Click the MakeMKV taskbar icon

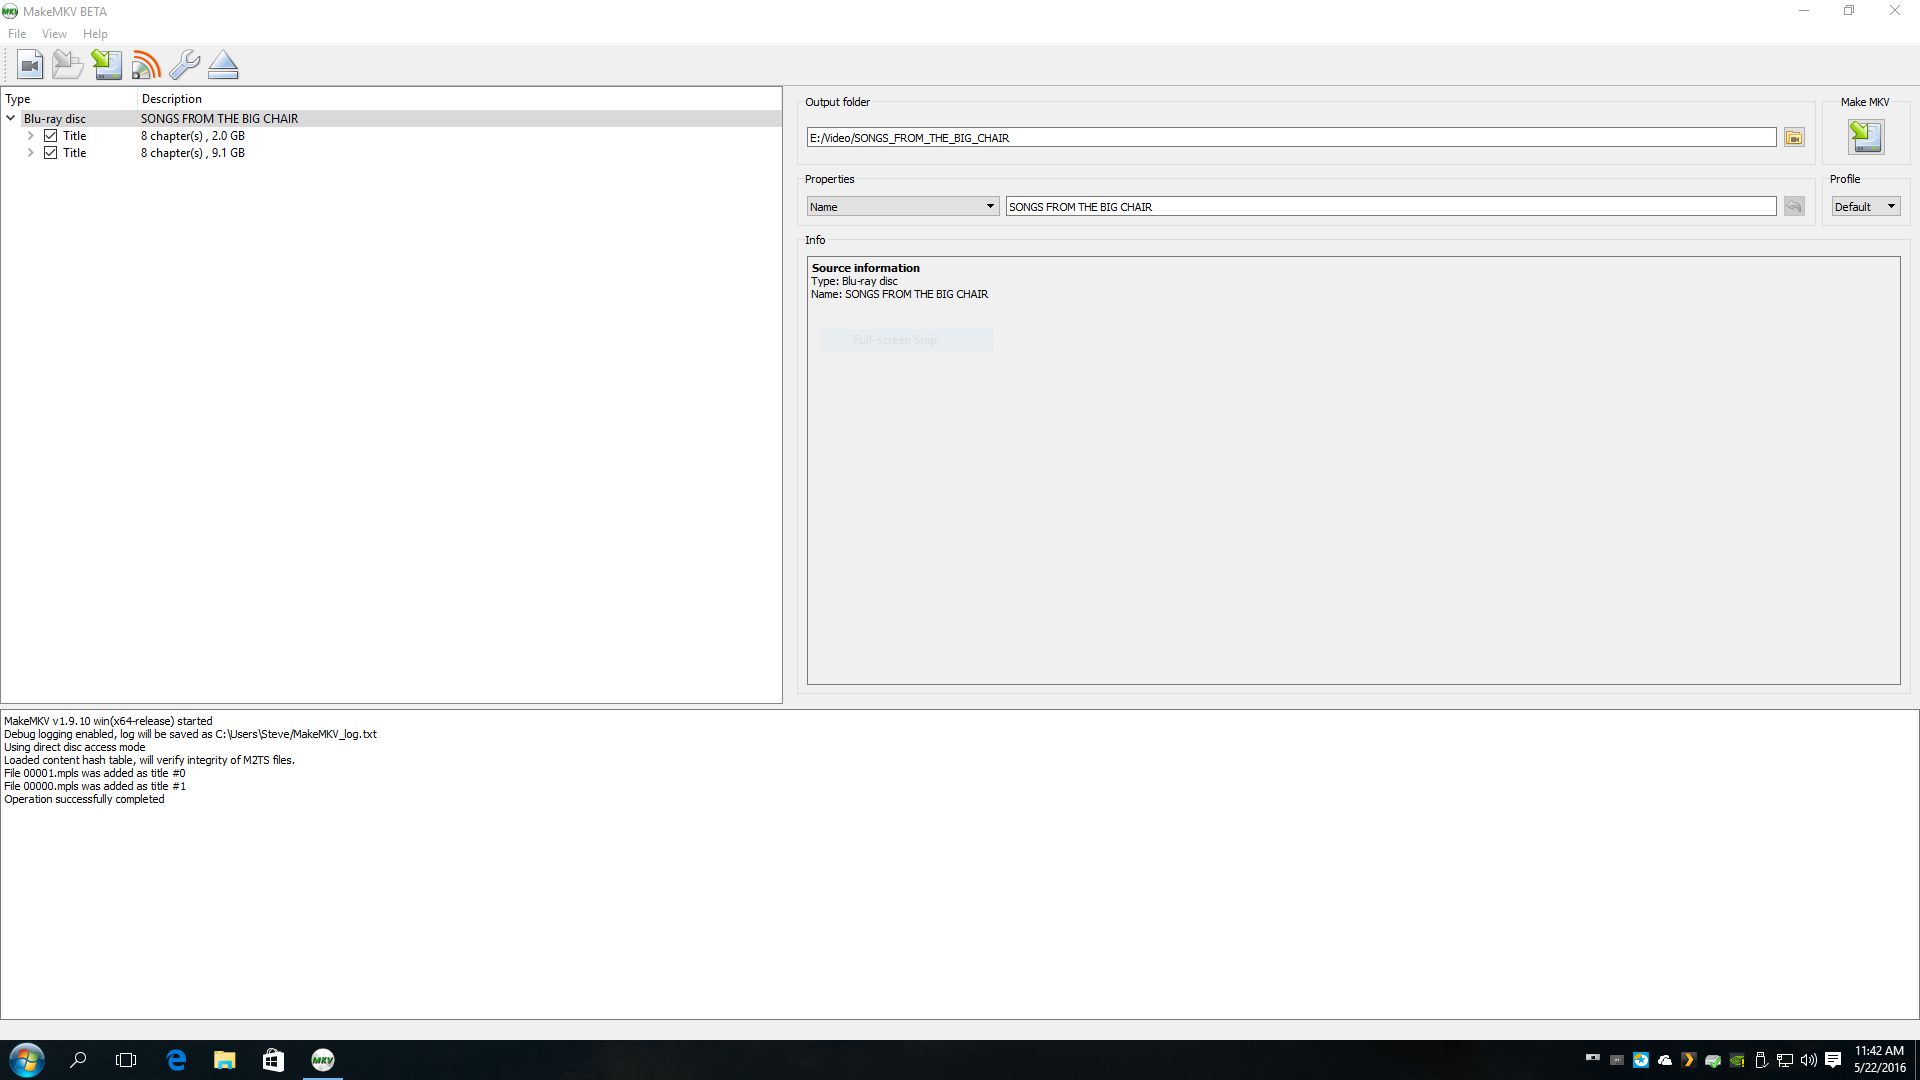point(322,1060)
